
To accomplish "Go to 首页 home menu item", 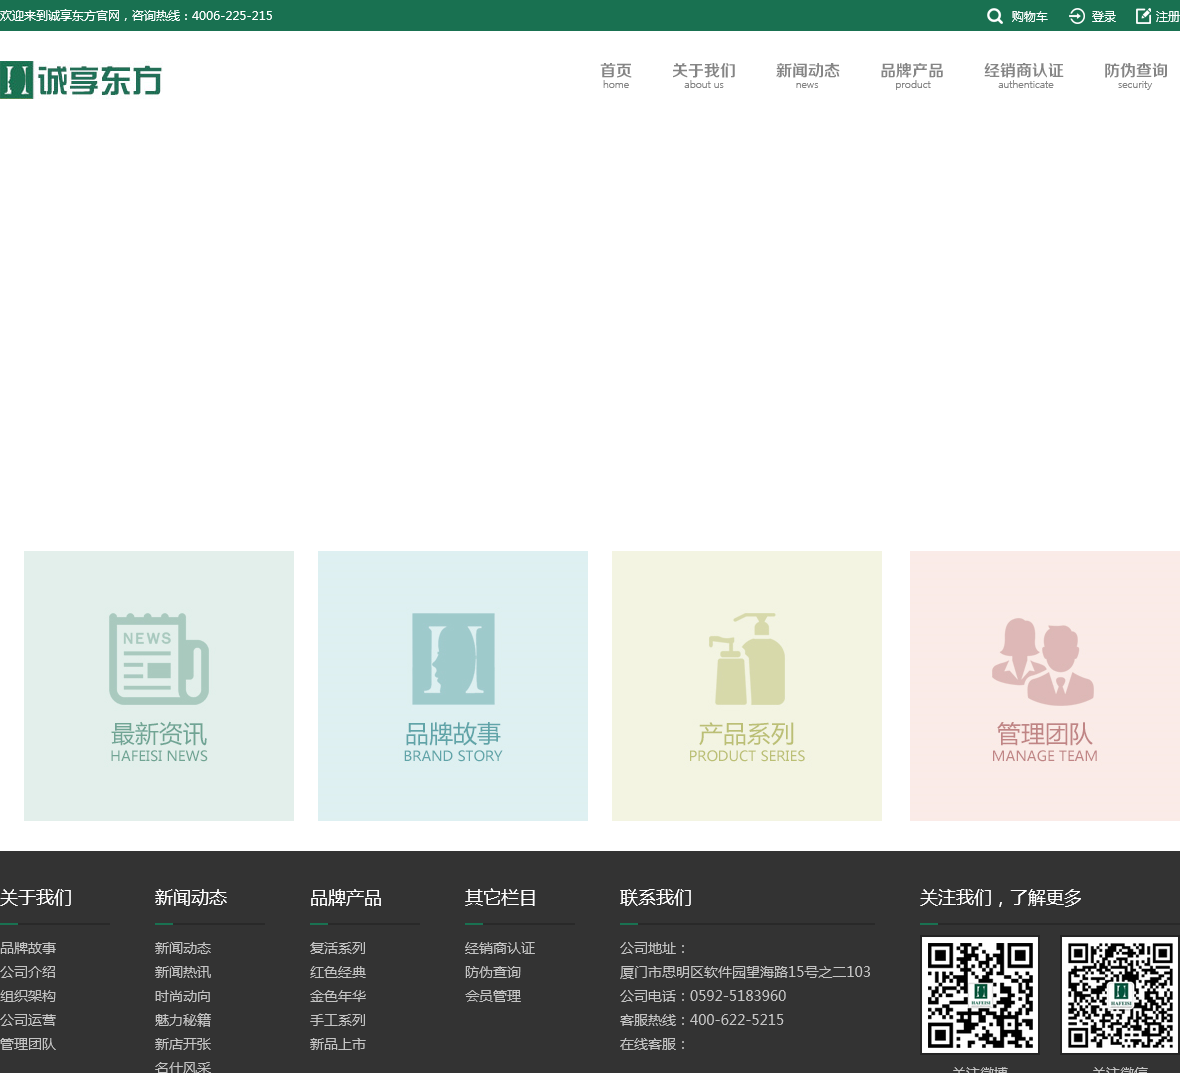I will tap(616, 76).
